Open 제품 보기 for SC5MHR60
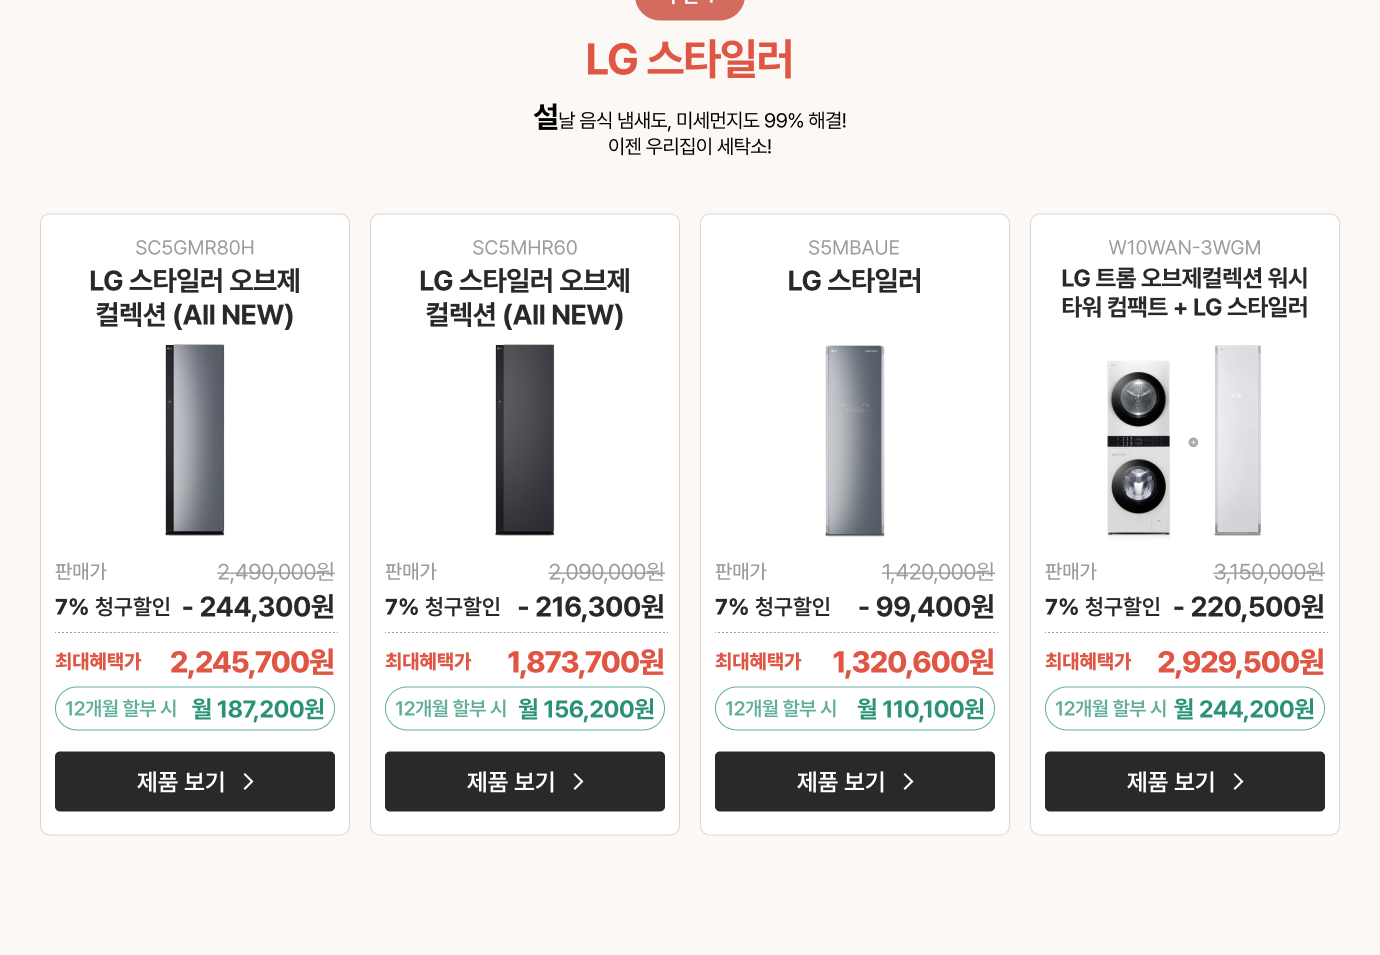This screenshot has height=955, width=1380. coord(525,781)
